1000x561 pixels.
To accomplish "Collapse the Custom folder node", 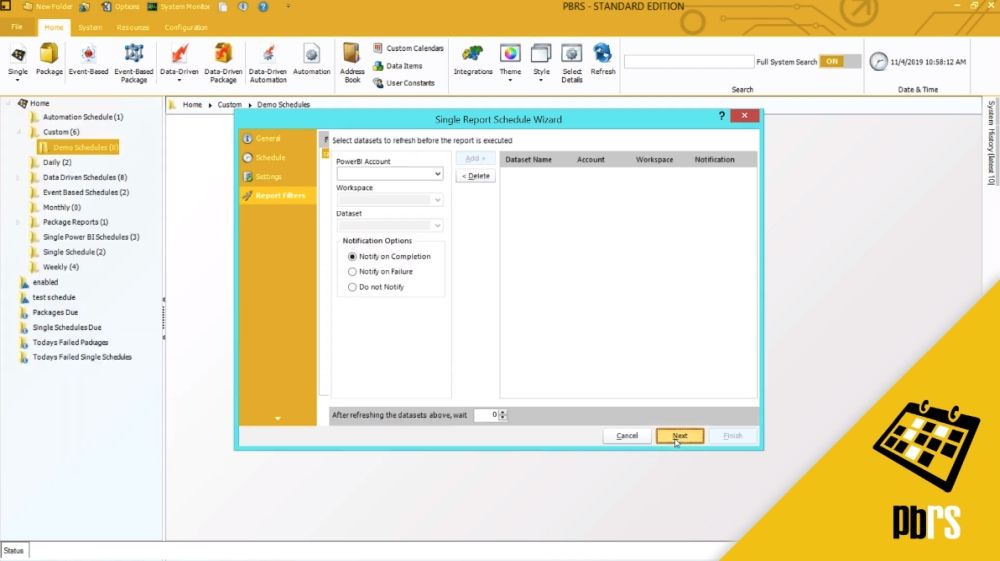I will [x=18, y=132].
